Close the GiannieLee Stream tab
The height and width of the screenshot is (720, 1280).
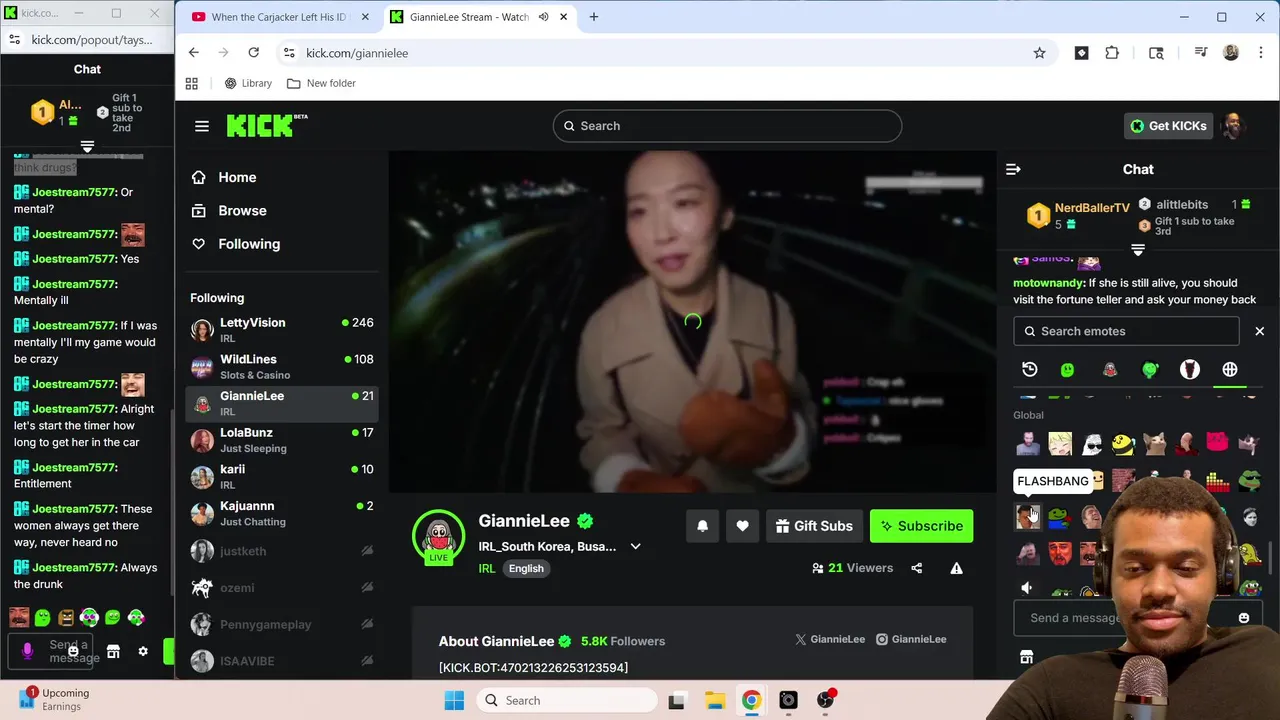[x=564, y=17]
